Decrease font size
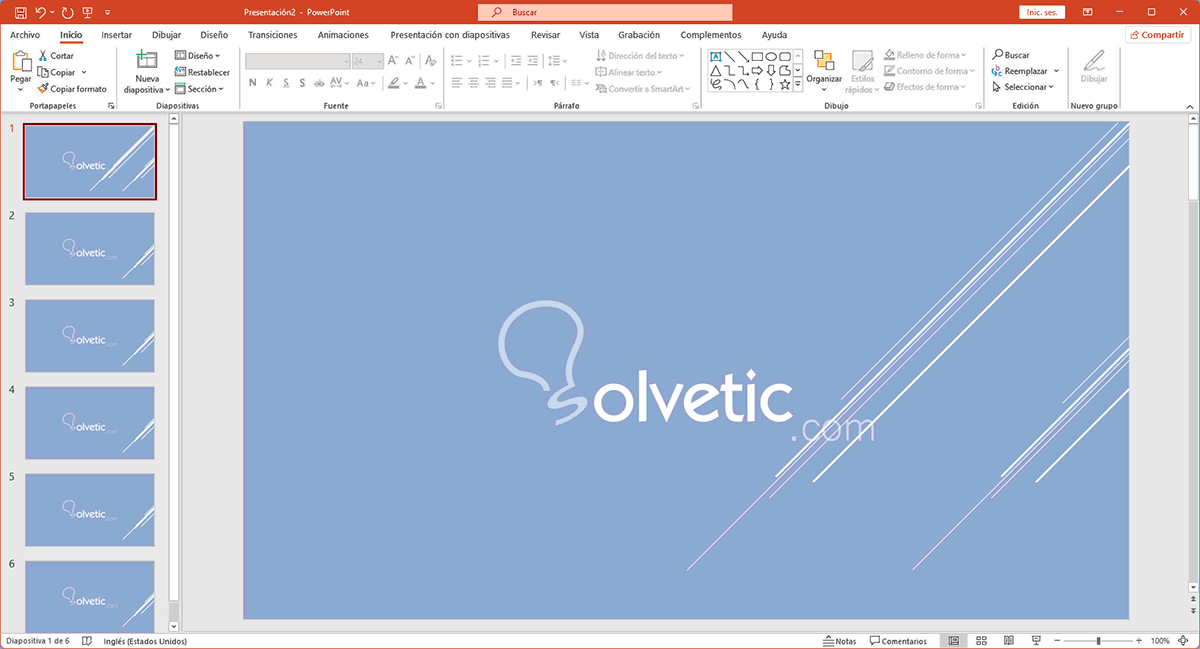The height and width of the screenshot is (649, 1200). pos(409,61)
